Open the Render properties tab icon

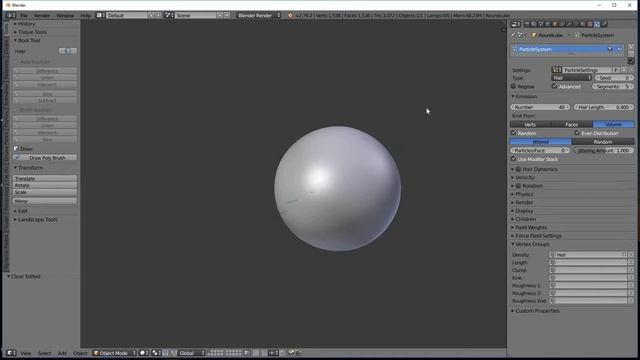(x=527, y=24)
